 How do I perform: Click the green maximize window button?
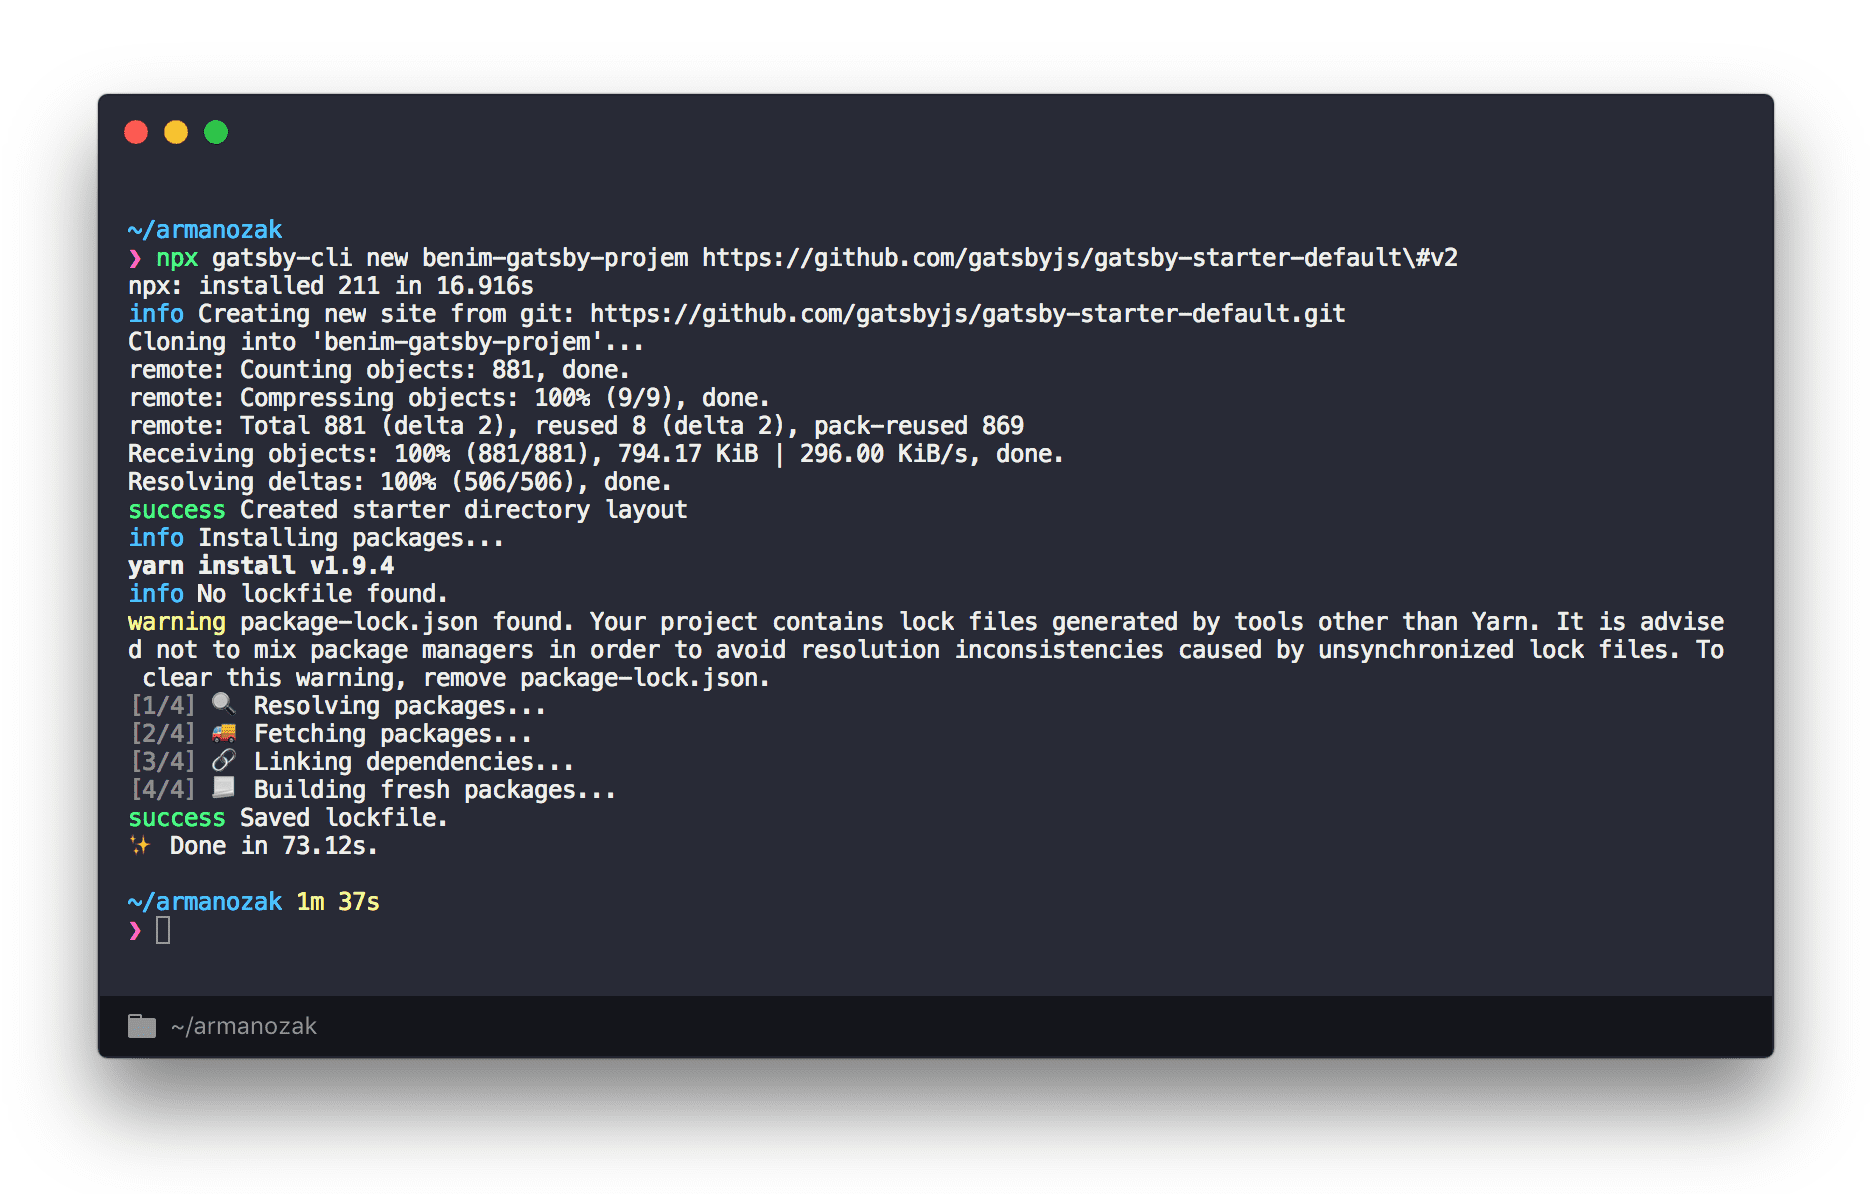point(216,132)
